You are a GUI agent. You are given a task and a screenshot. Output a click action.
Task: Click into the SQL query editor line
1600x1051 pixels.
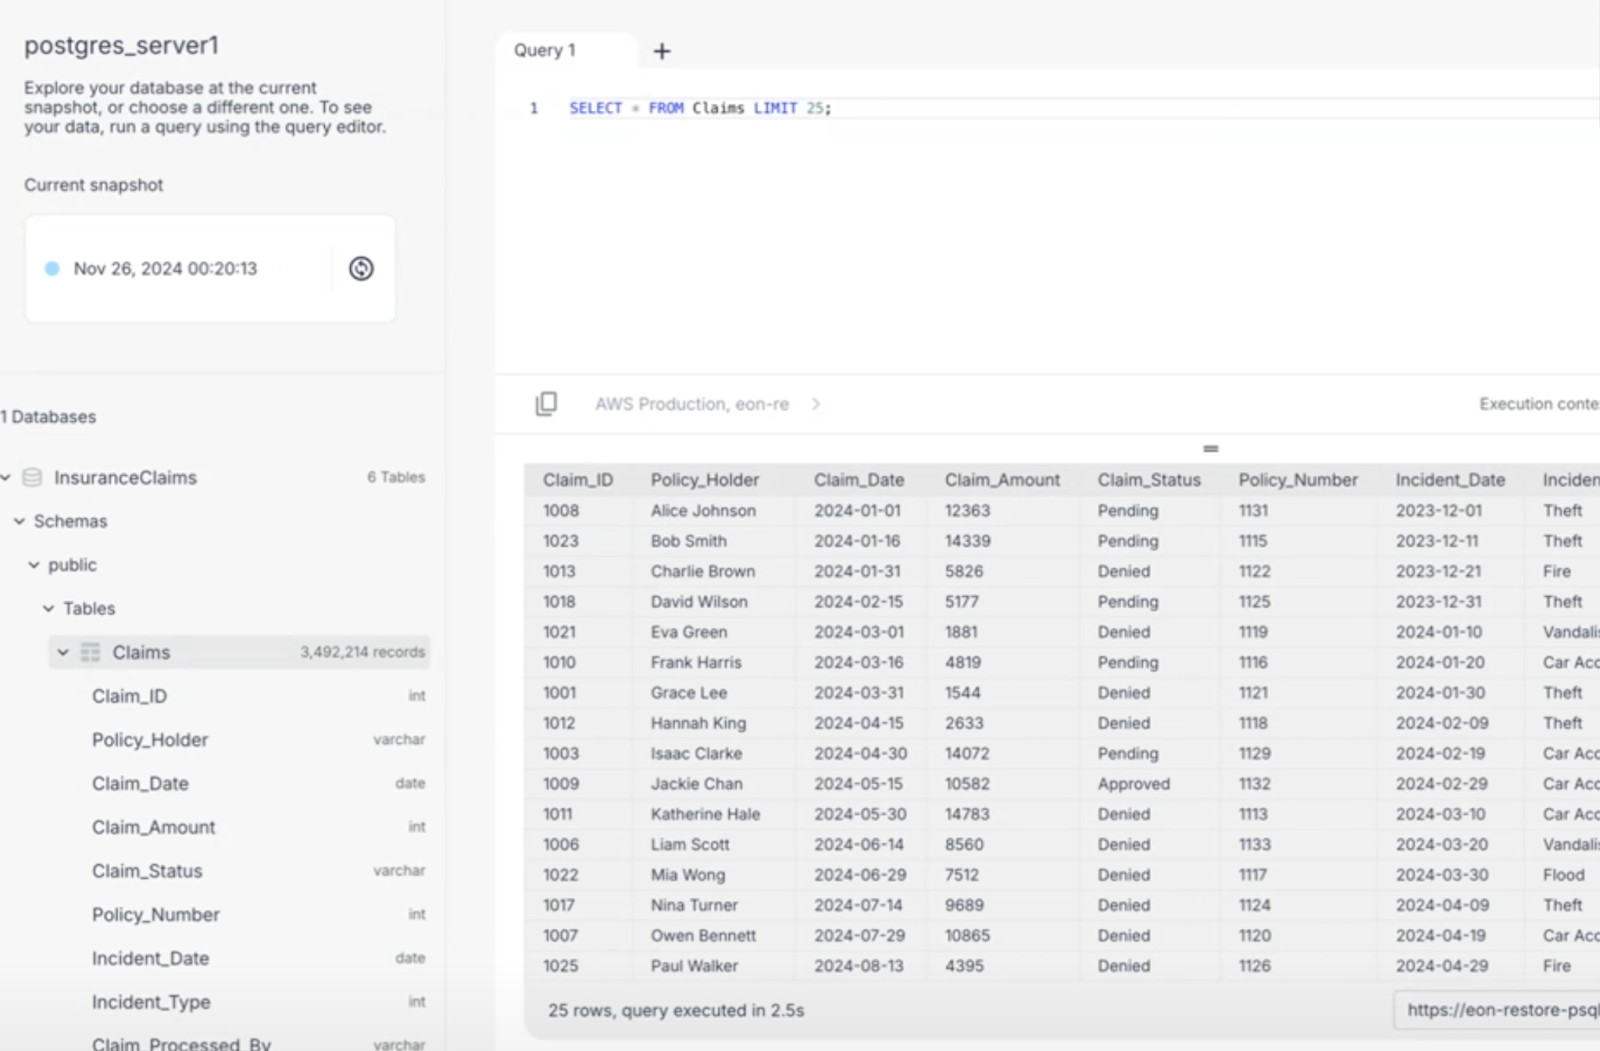point(1084,108)
